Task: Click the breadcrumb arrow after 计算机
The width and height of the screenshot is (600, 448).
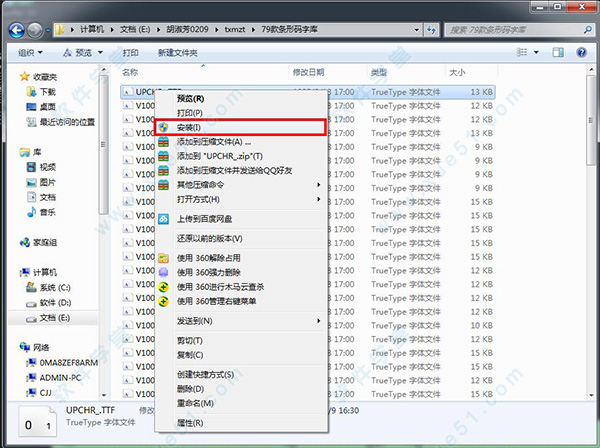Action: [x=112, y=29]
